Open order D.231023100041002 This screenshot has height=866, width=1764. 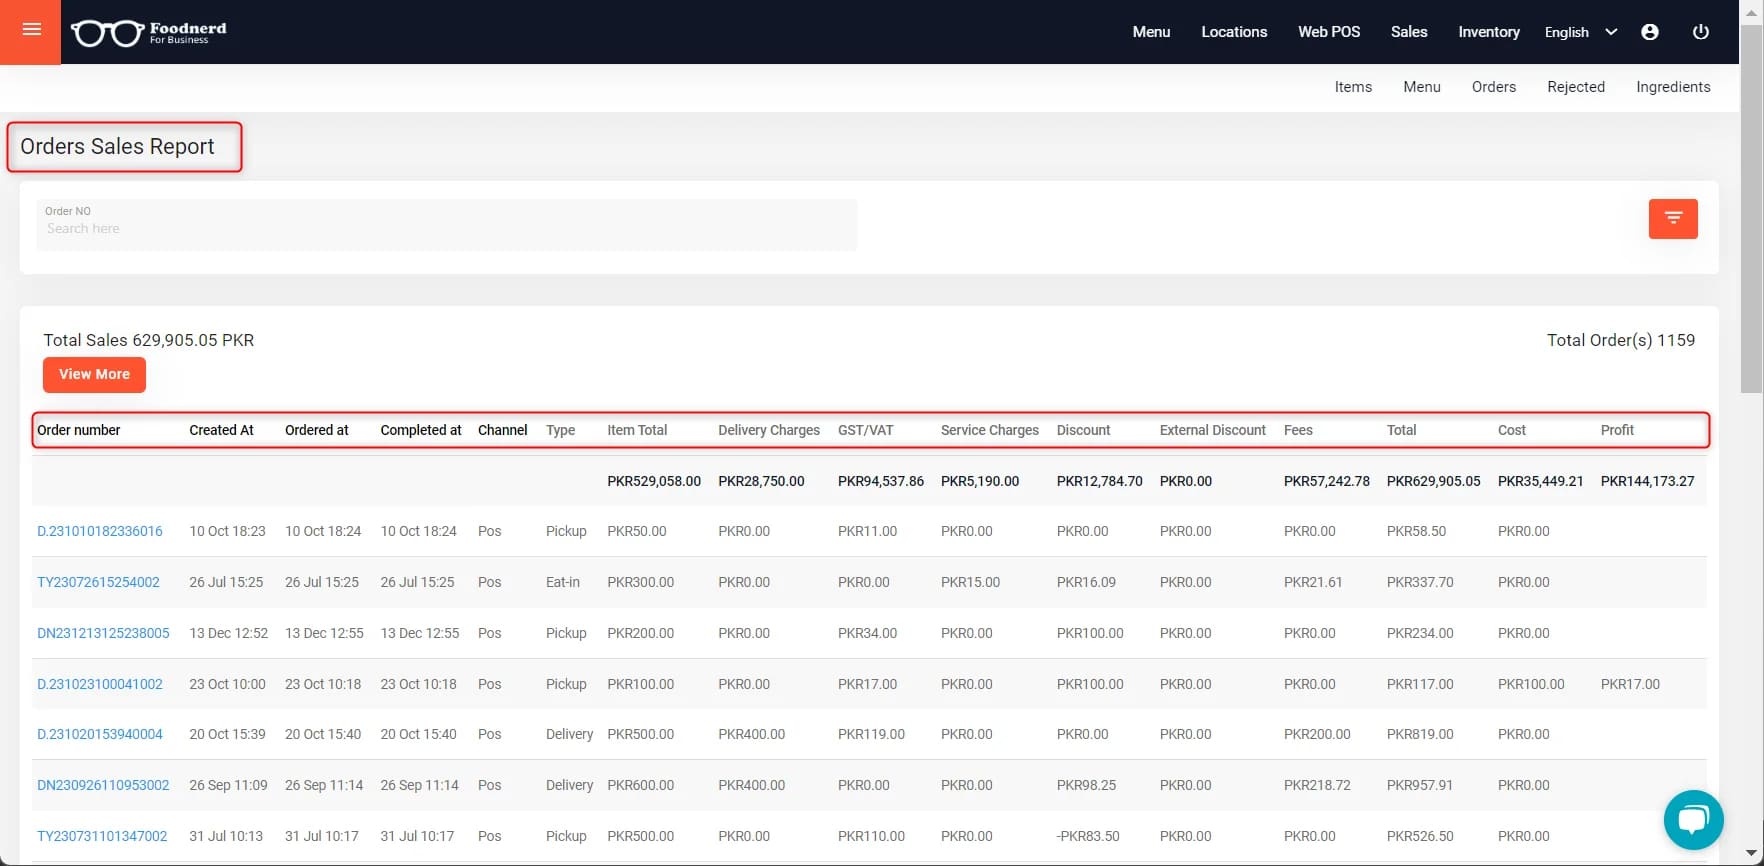[100, 684]
